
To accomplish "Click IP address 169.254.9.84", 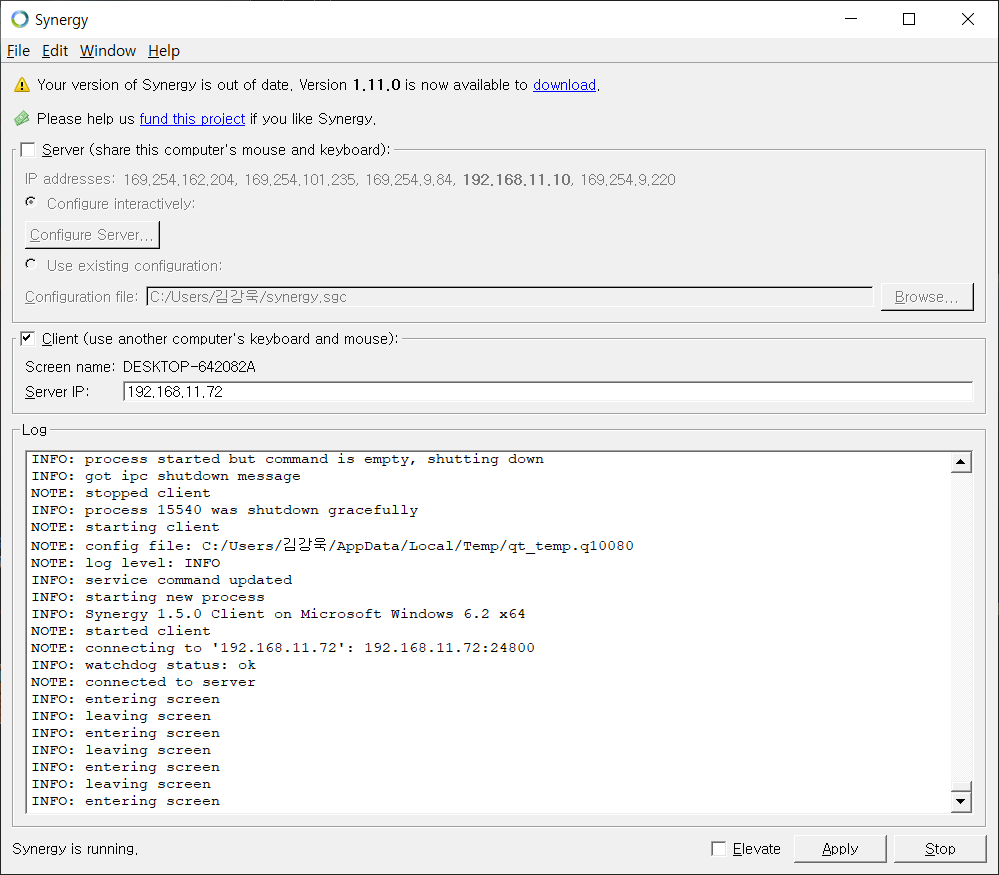I will [409, 180].
